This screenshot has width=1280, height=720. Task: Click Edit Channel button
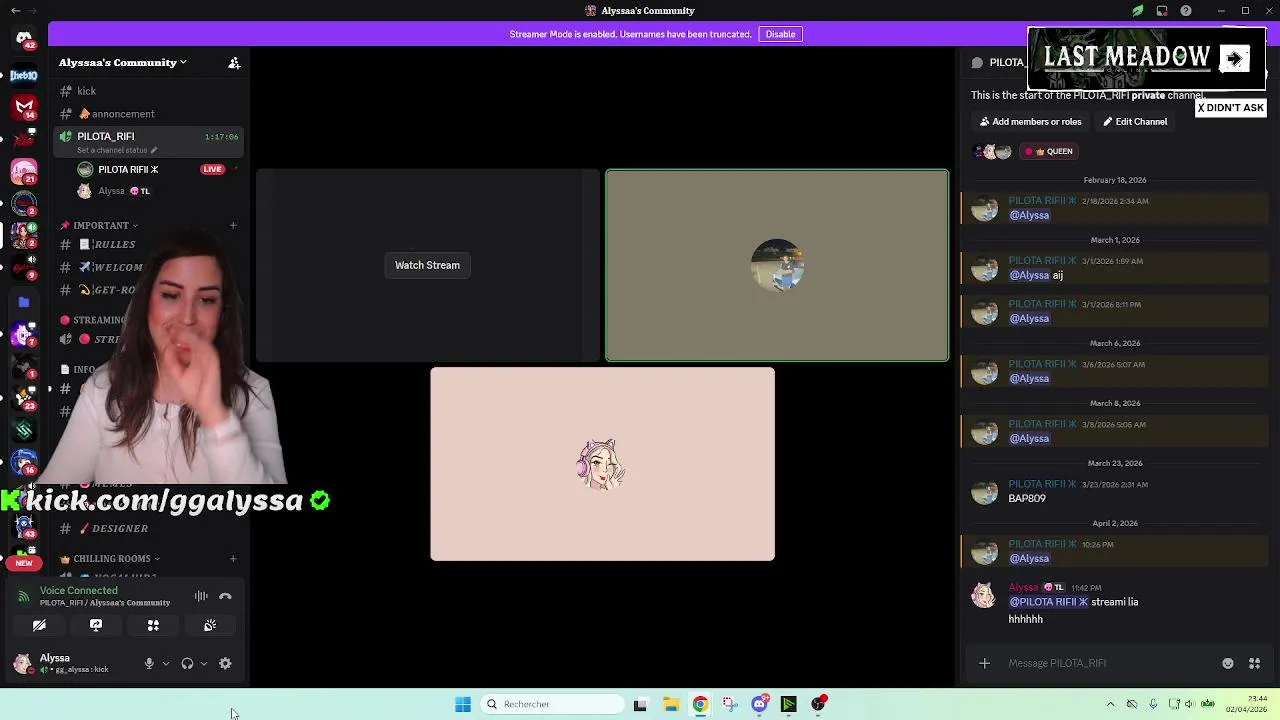click(x=1135, y=122)
